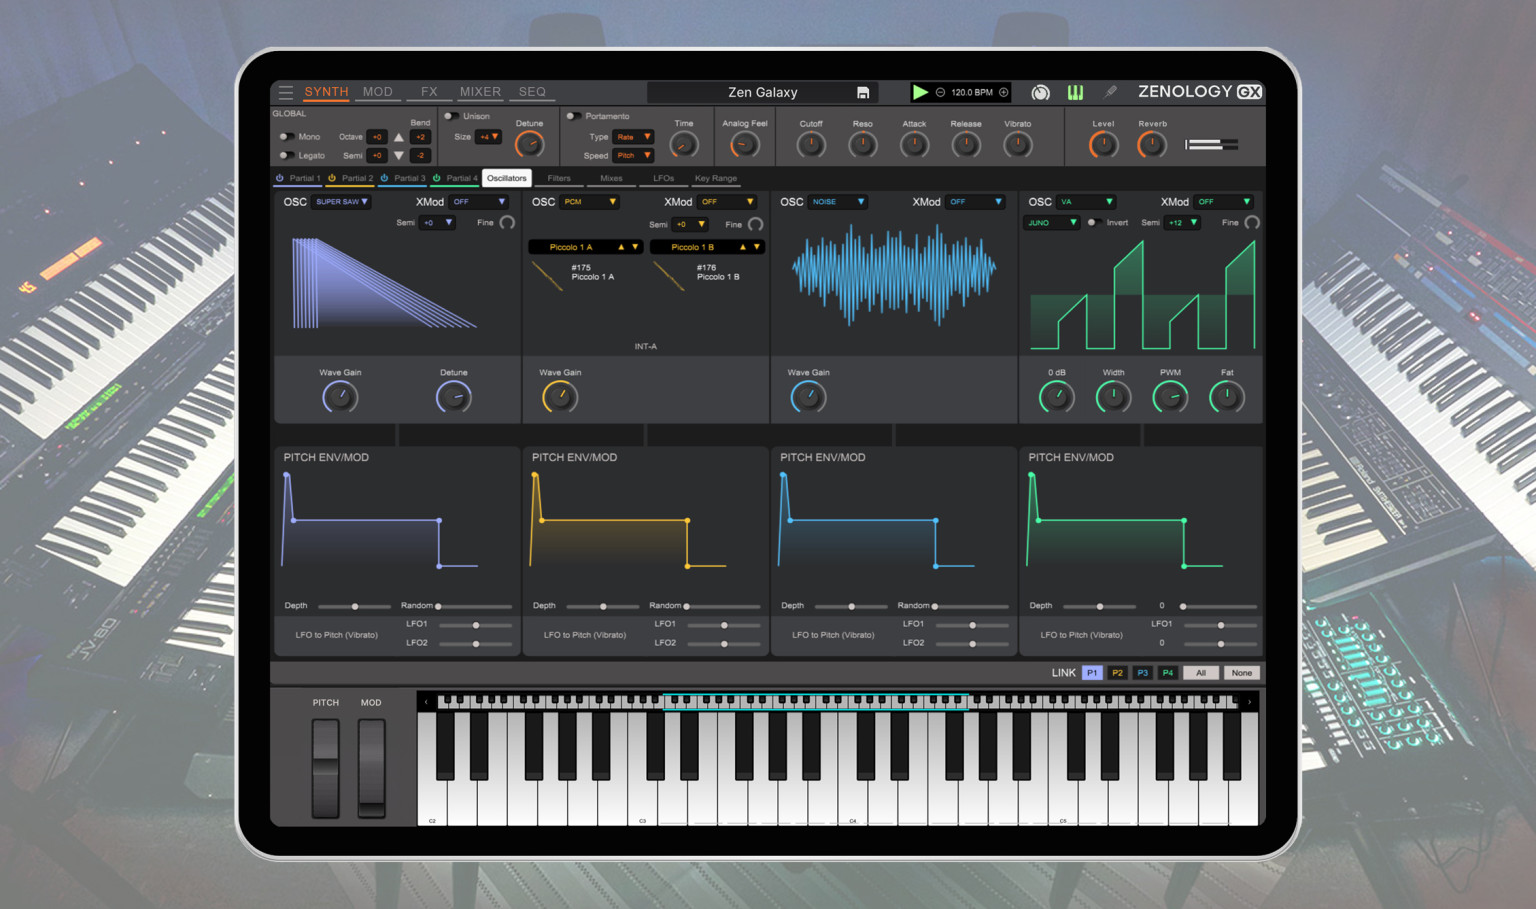The height and width of the screenshot is (909, 1536).
Task: Open the hamburger menu
Action: (286, 92)
